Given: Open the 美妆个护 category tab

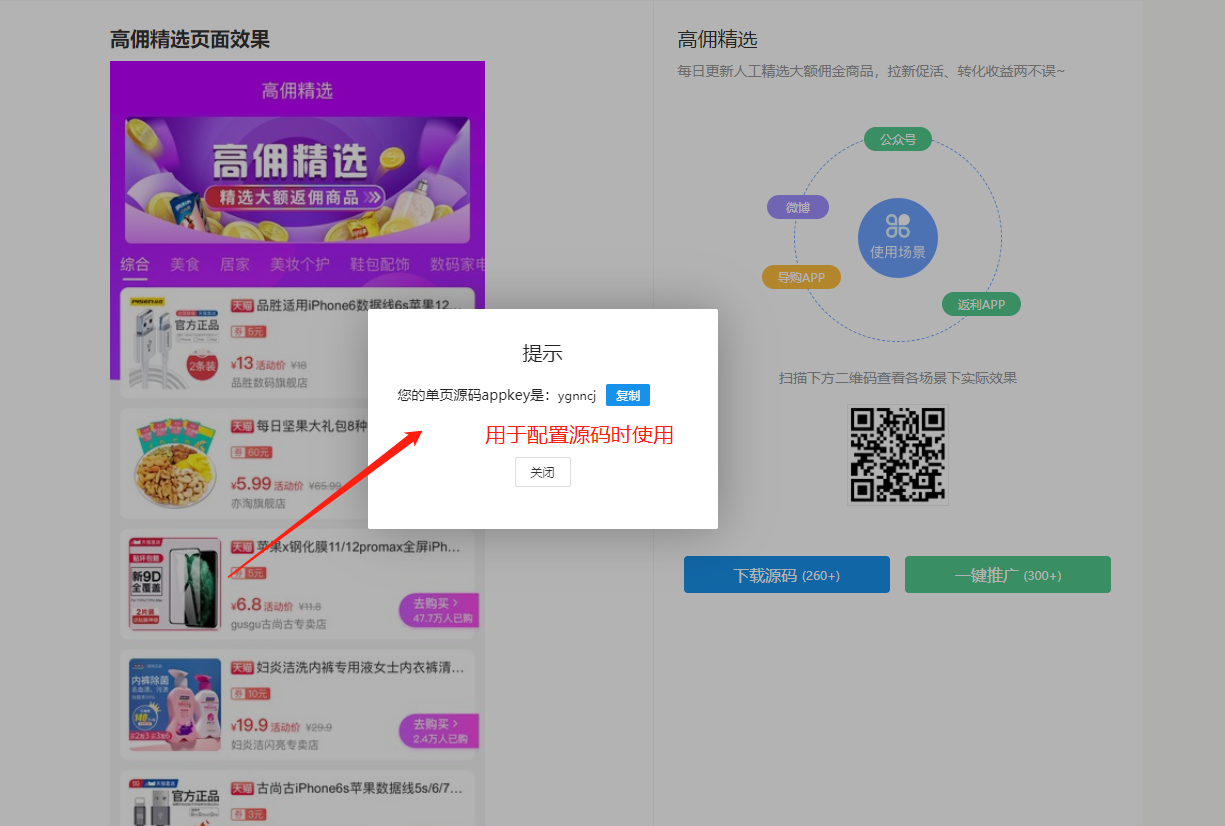Looking at the screenshot, I should pos(299,265).
